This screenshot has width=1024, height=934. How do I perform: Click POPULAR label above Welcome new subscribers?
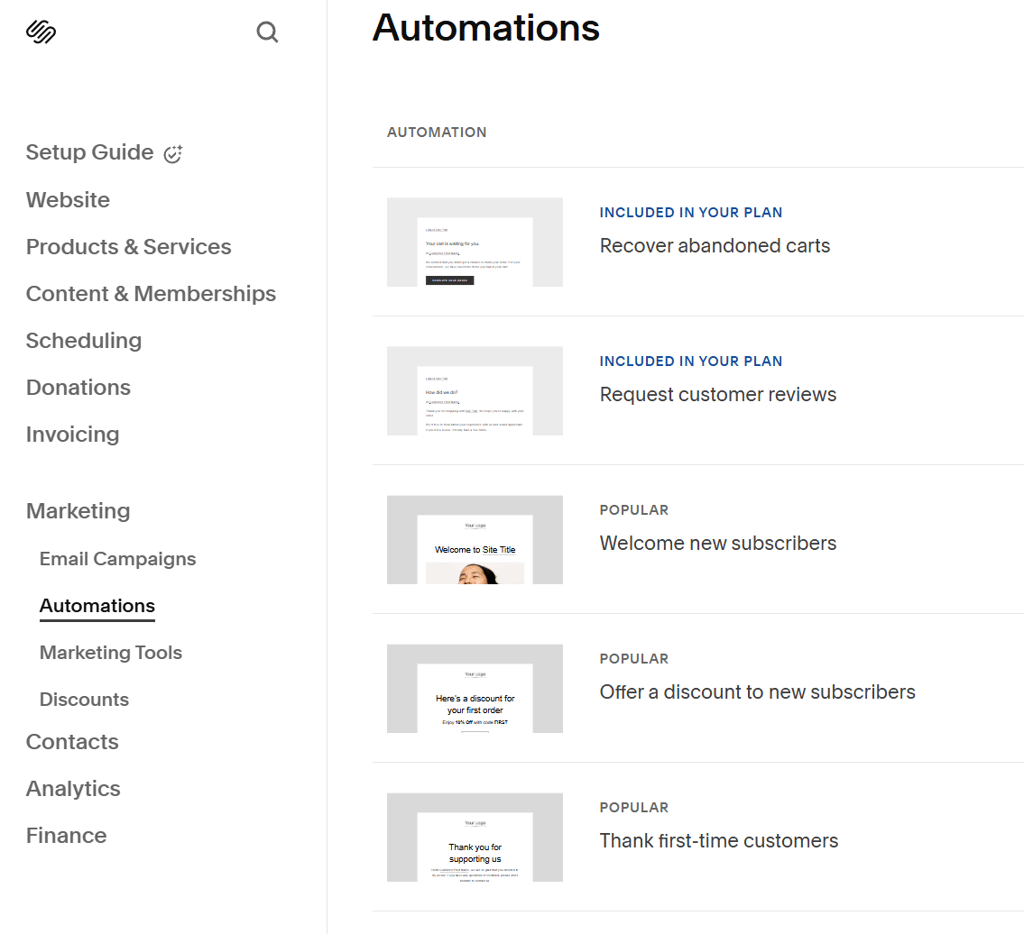pos(634,510)
